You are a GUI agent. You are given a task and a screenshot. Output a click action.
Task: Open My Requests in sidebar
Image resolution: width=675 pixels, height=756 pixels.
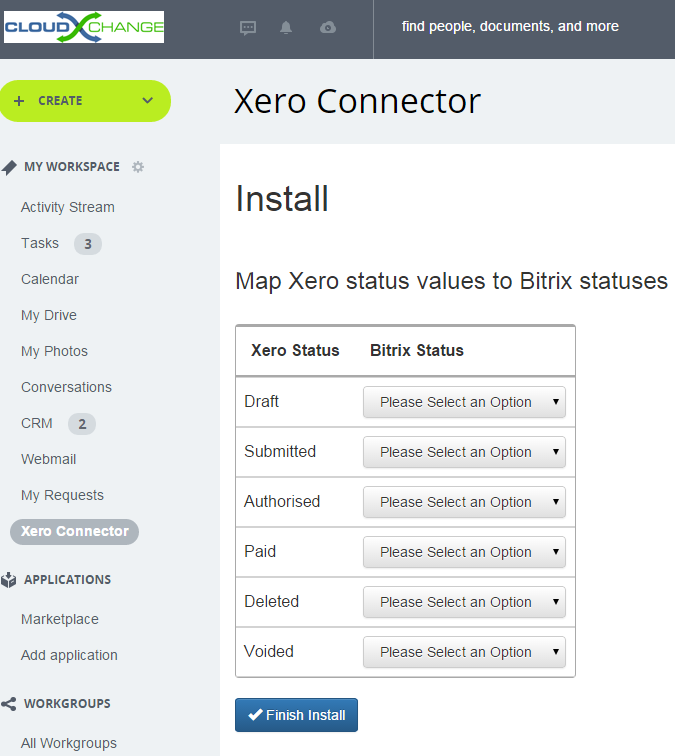(x=62, y=496)
